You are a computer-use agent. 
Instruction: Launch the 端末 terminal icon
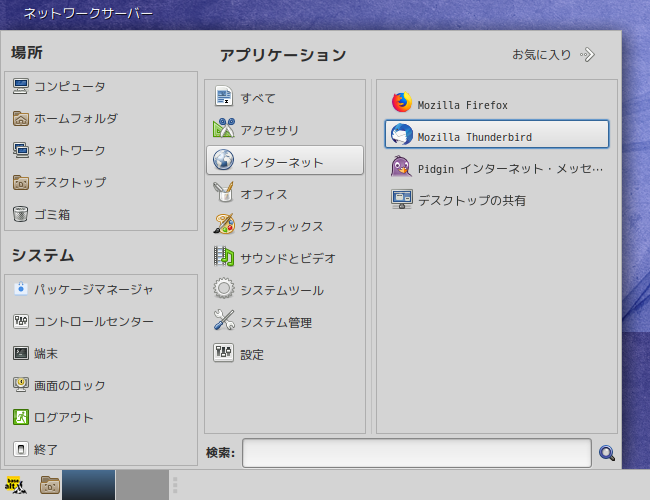click(x=20, y=353)
